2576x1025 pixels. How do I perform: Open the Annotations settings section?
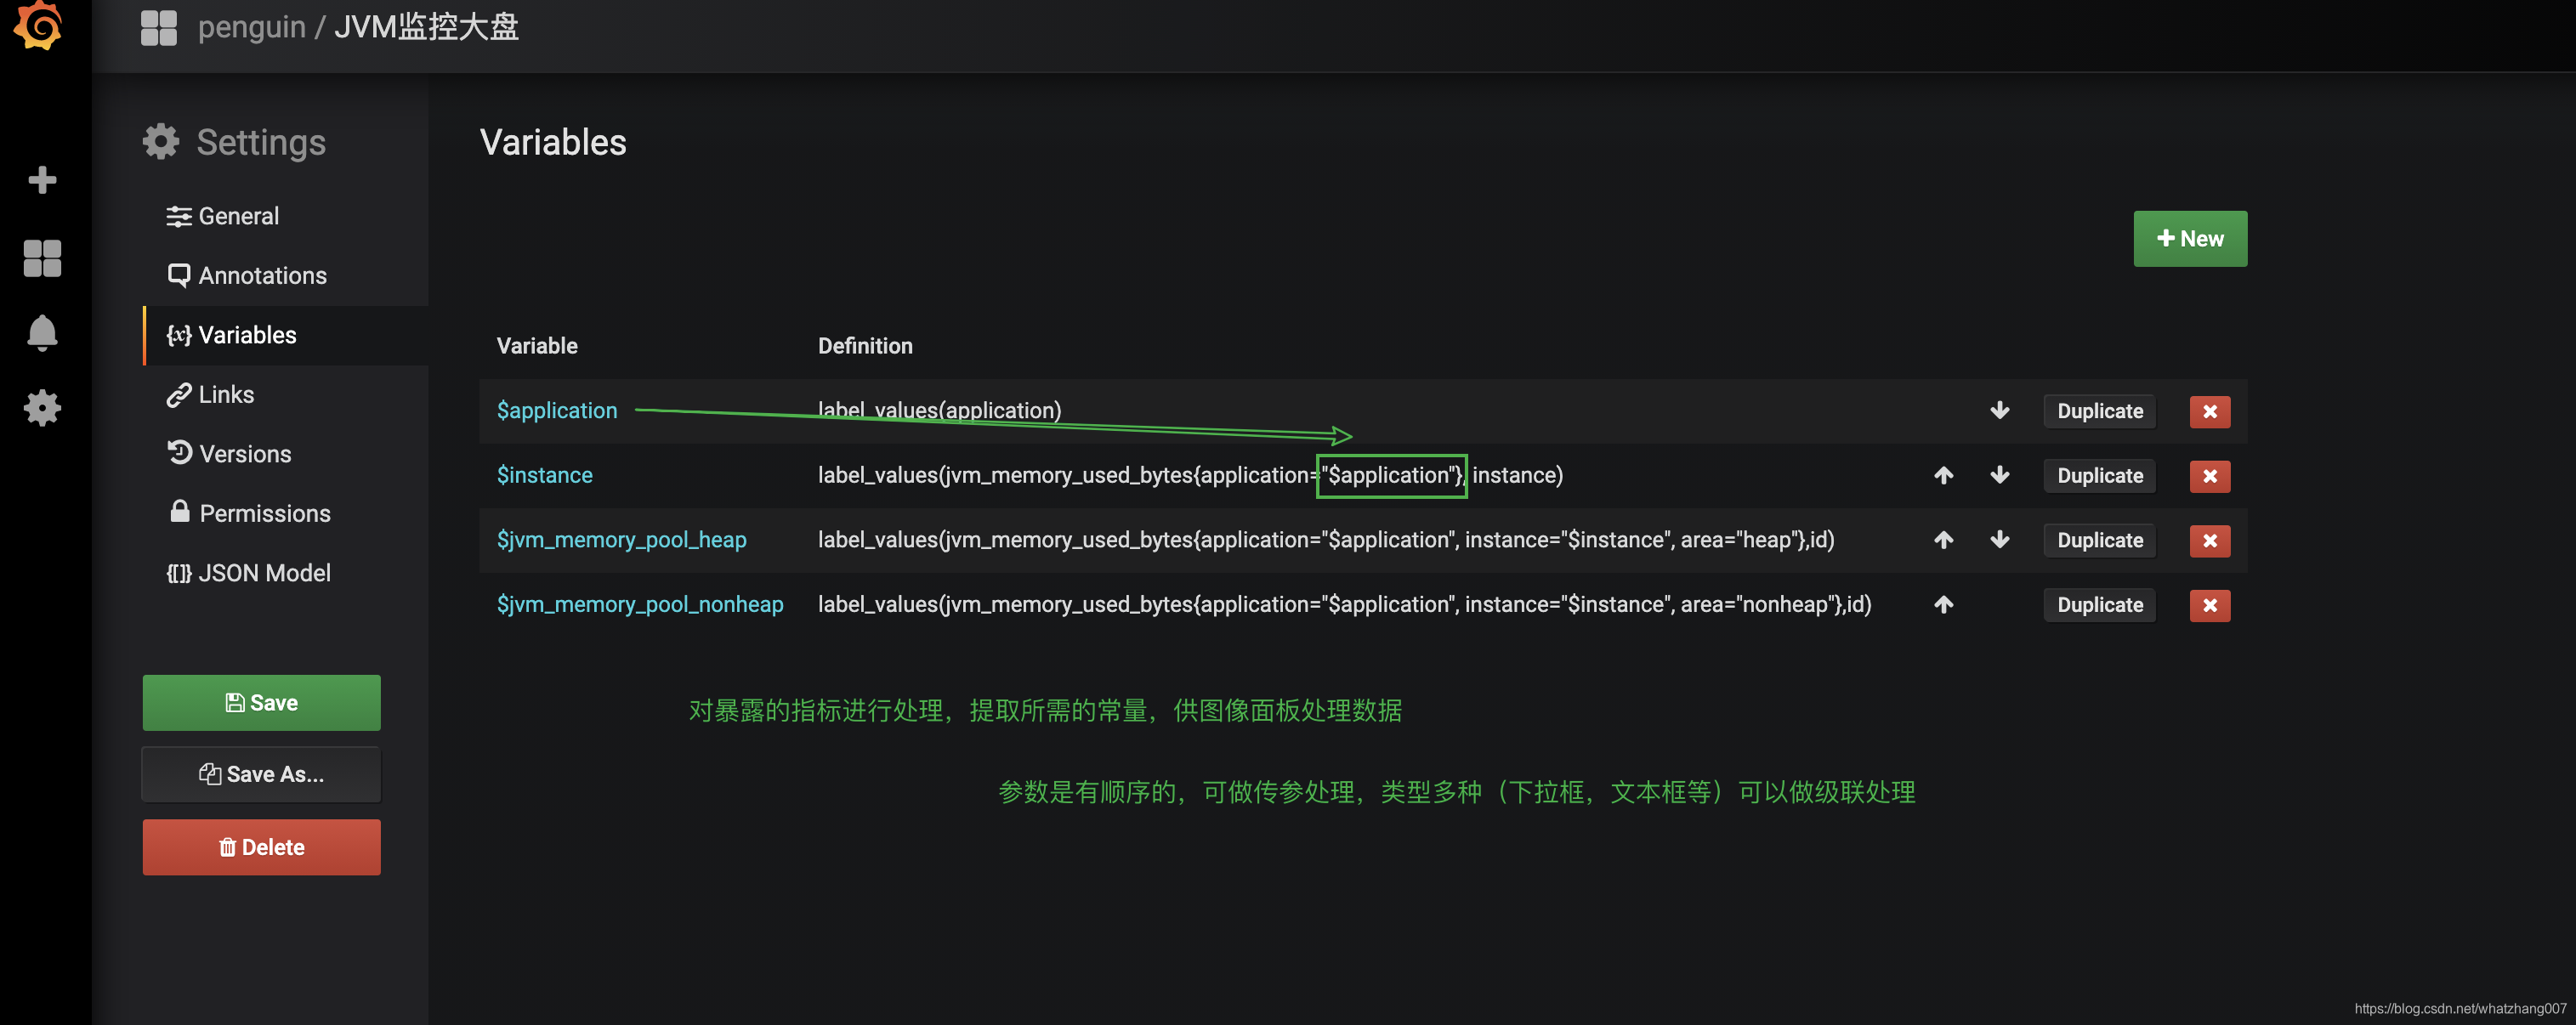[262, 276]
